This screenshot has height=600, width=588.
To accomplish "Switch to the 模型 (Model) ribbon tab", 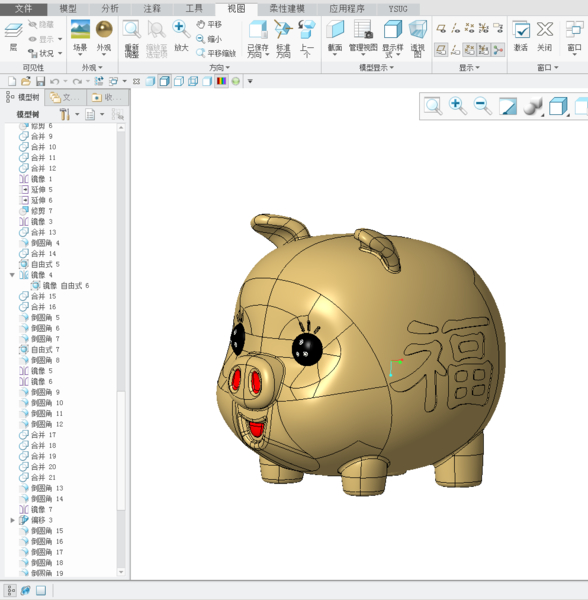I will pos(68,9).
